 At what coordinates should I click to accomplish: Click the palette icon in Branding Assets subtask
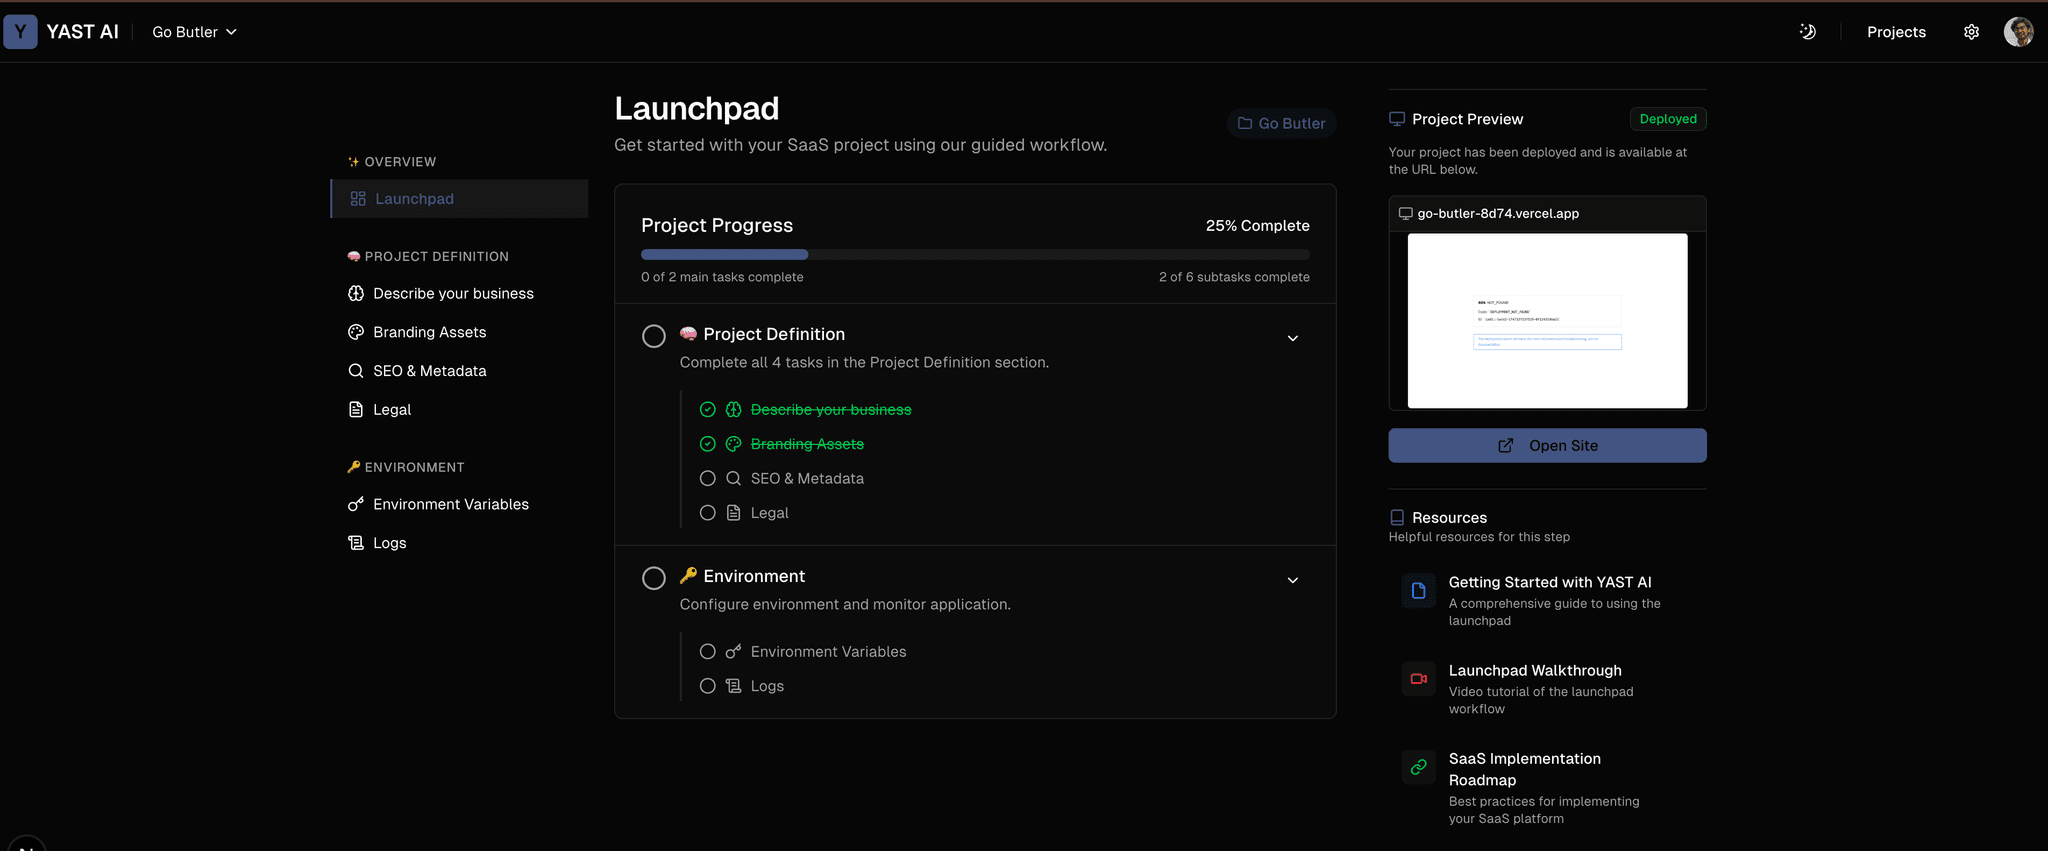tap(734, 444)
